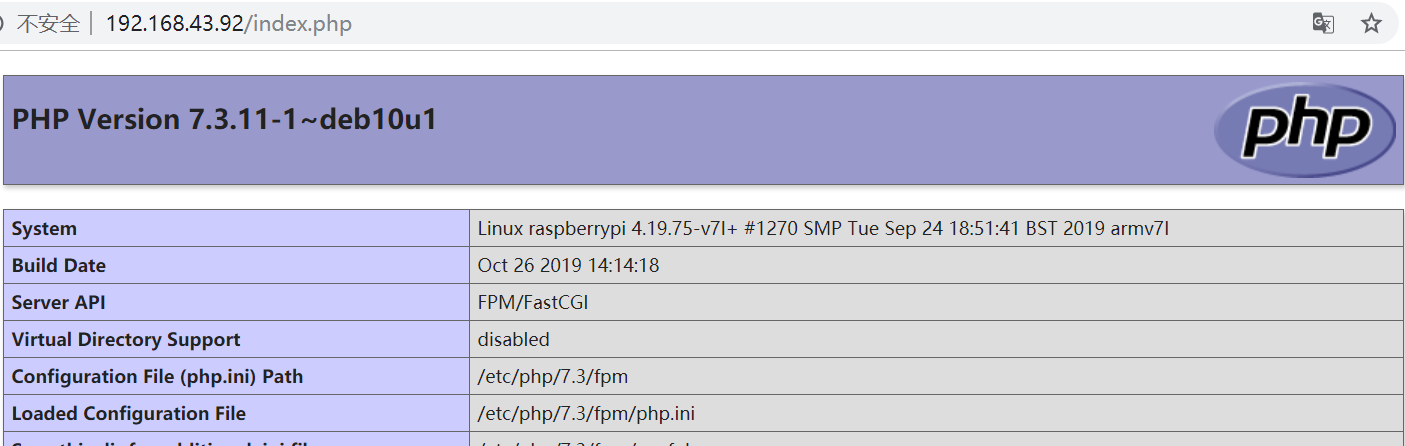The width and height of the screenshot is (1405, 446).
Task: Click the /etc/php/7.3/fpm path value
Action: (553, 377)
